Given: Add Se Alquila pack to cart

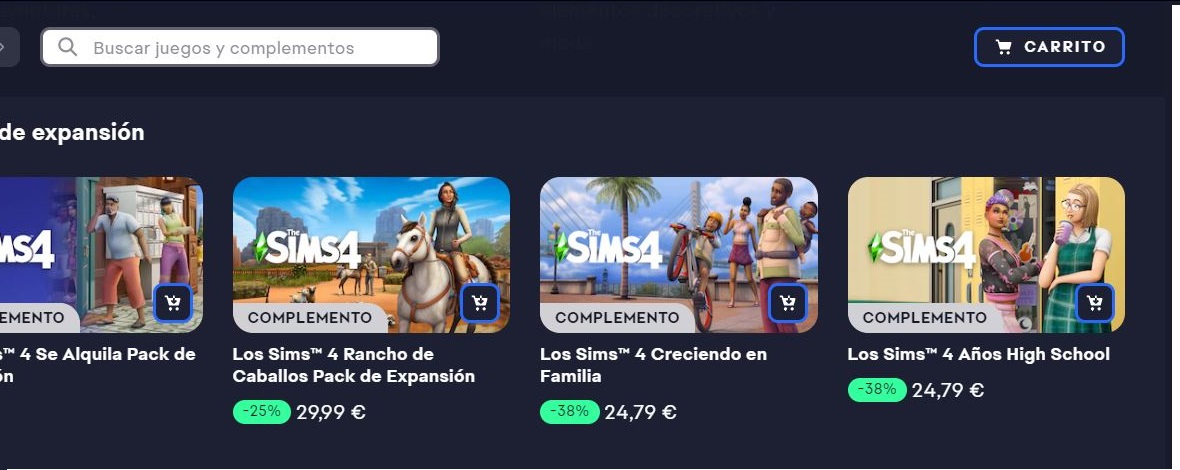Looking at the screenshot, I should (173, 303).
